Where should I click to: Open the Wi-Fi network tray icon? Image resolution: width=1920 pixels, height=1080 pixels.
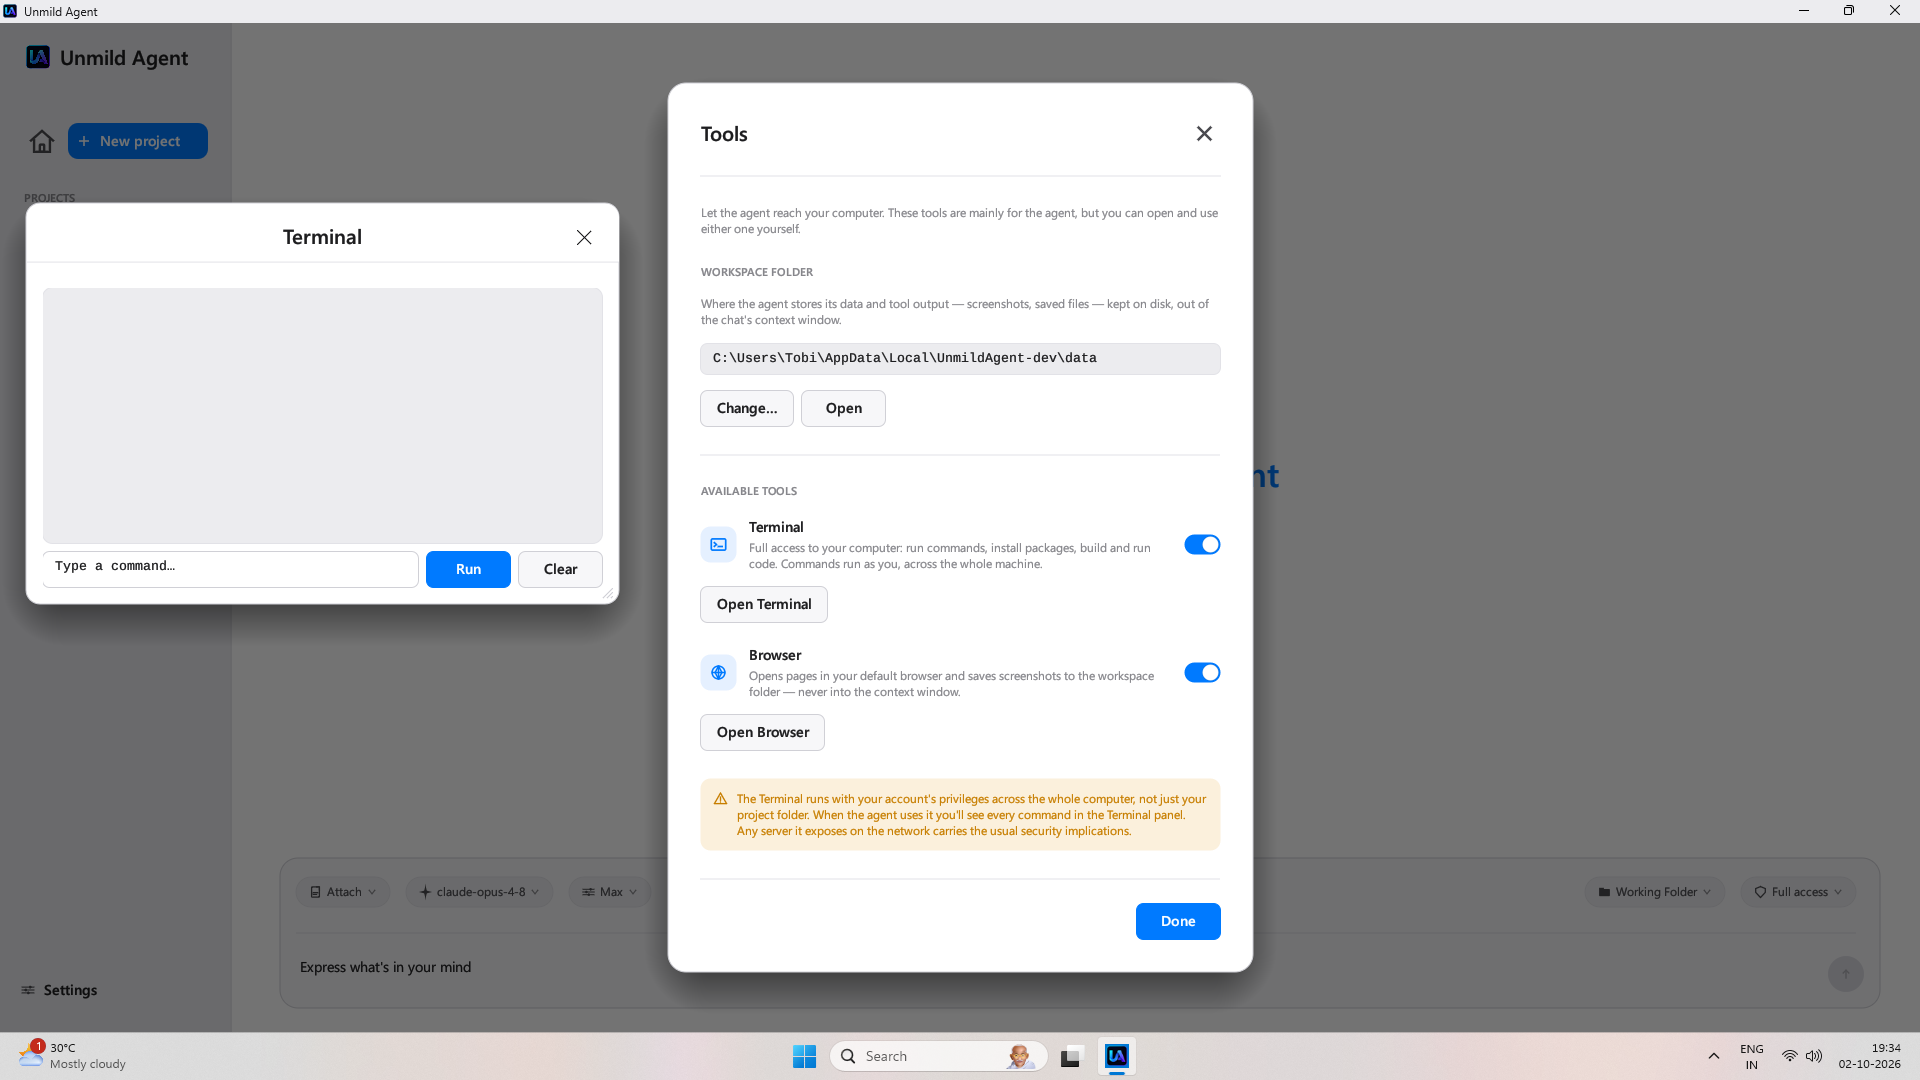tap(1790, 1056)
